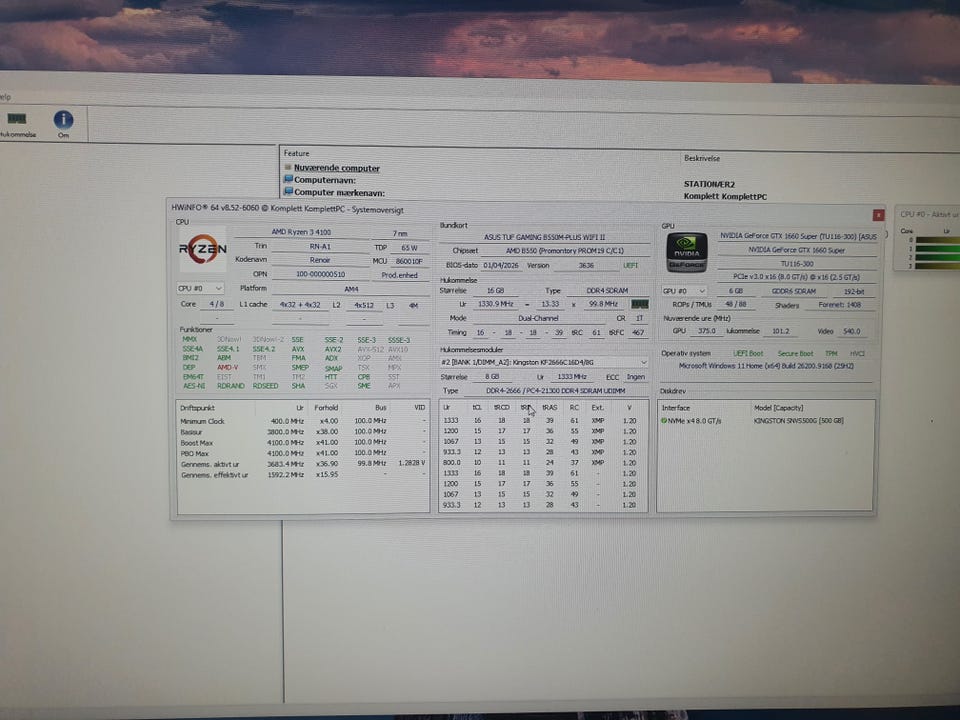This screenshot has height=720, width=960.
Task: Click the computer icon beside Computer mærkenavn
Action: pos(288,192)
